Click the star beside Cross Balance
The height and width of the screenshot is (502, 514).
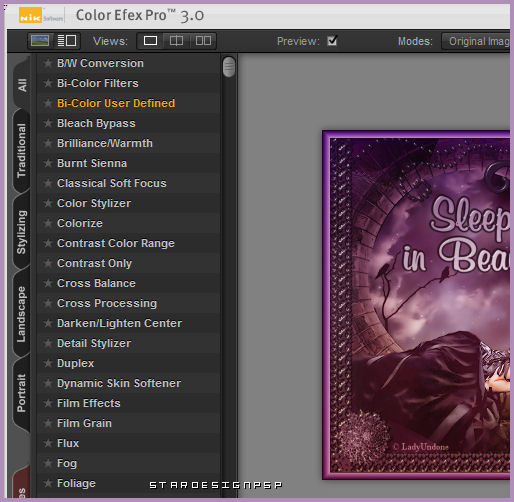point(48,283)
